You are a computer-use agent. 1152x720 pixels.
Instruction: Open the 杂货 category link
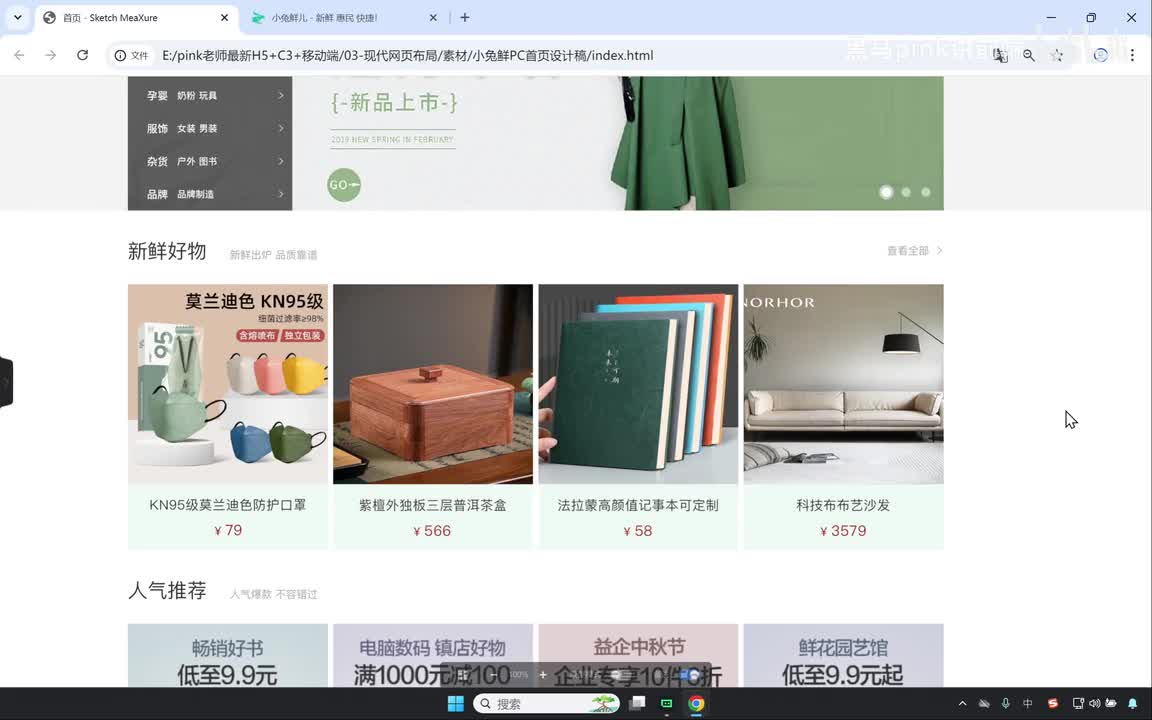(x=157, y=161)
